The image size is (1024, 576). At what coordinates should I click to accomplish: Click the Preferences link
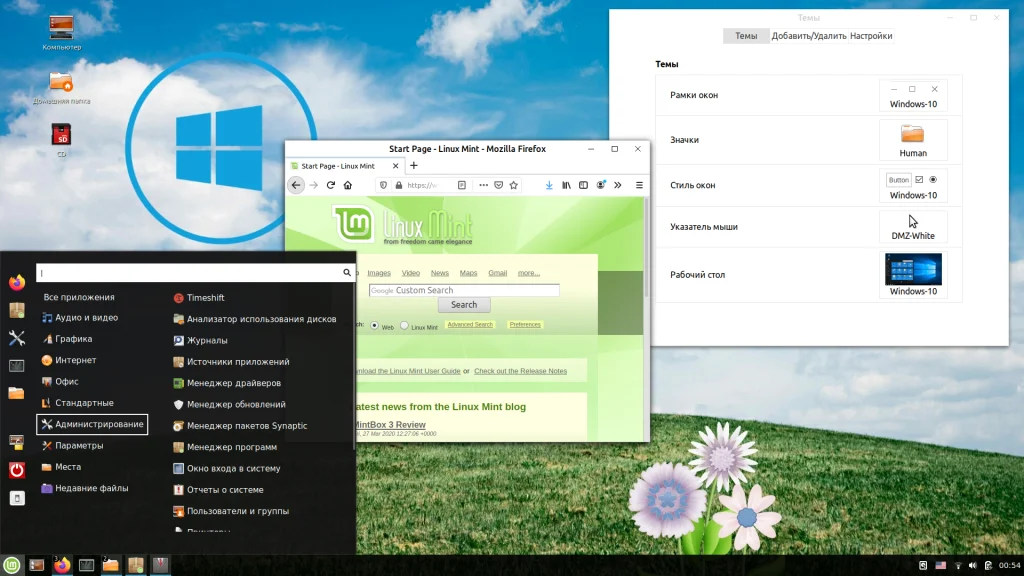pyautogui.click(x=525, y=325)
